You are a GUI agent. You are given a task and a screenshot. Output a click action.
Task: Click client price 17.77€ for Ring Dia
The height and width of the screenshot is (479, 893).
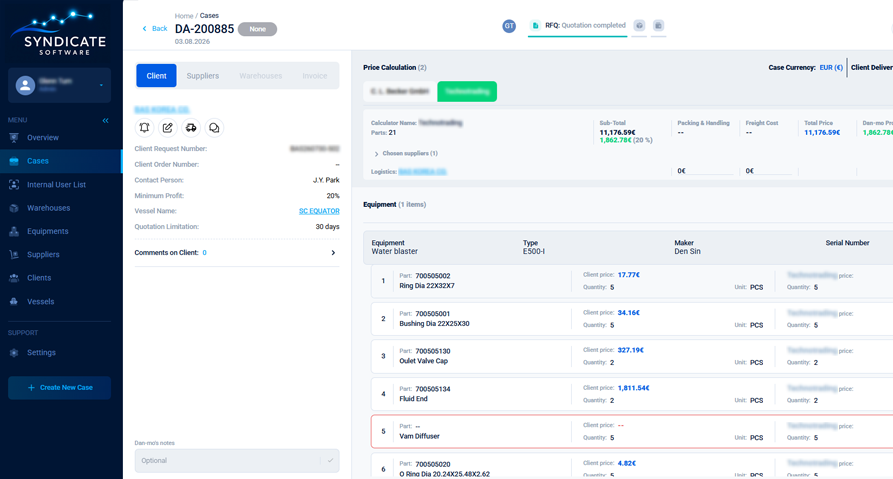[629, 275]
